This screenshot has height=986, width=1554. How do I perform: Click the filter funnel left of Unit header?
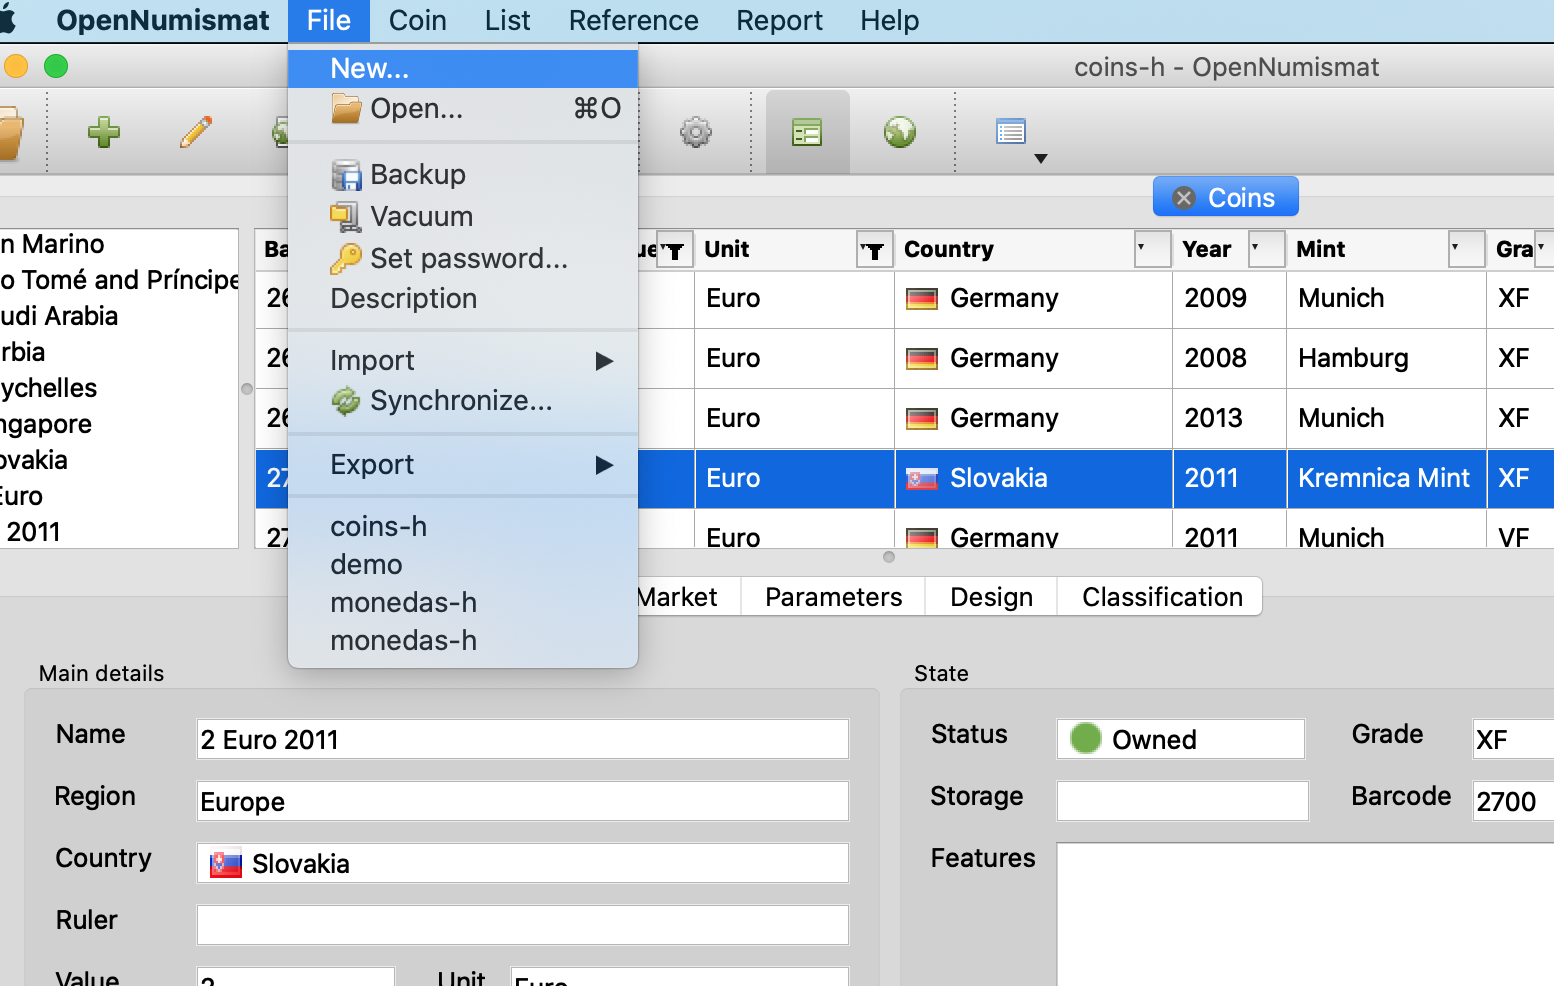coord(675,250)
